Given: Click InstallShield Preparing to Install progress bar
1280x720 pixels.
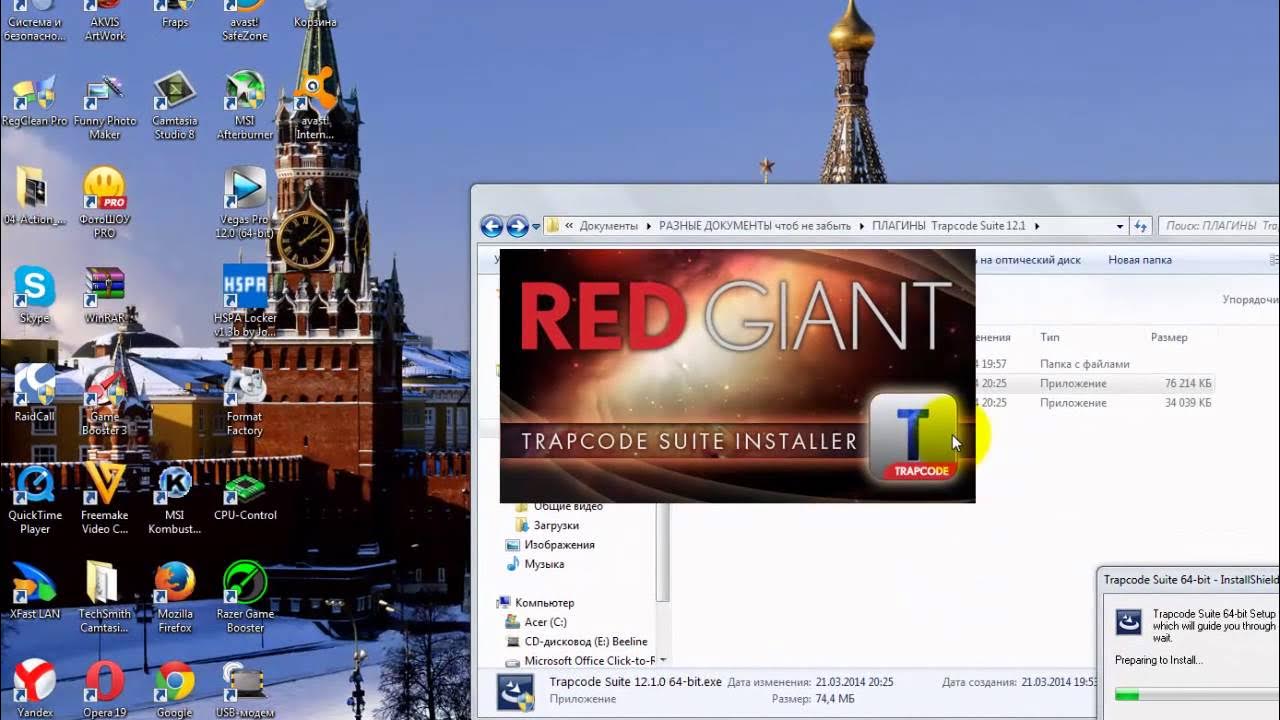Looking at the screenshot, I should 1197,694.
